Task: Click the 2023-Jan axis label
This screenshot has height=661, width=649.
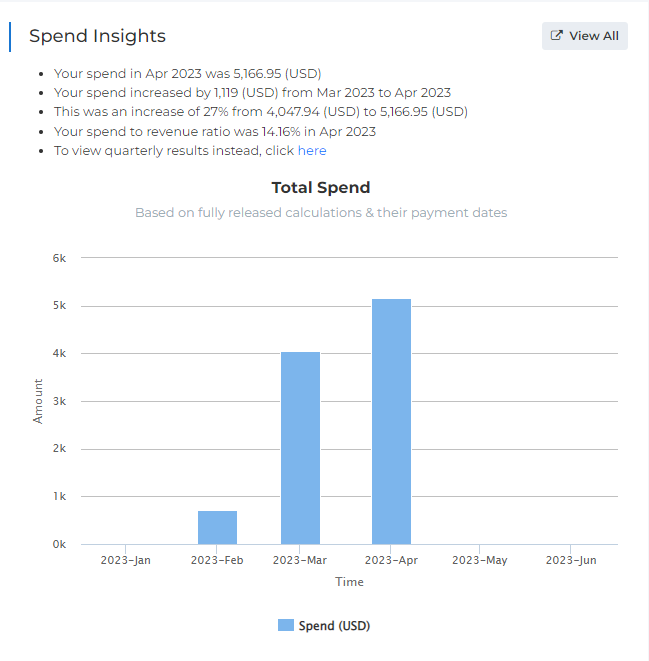Action: click(126, 560)
